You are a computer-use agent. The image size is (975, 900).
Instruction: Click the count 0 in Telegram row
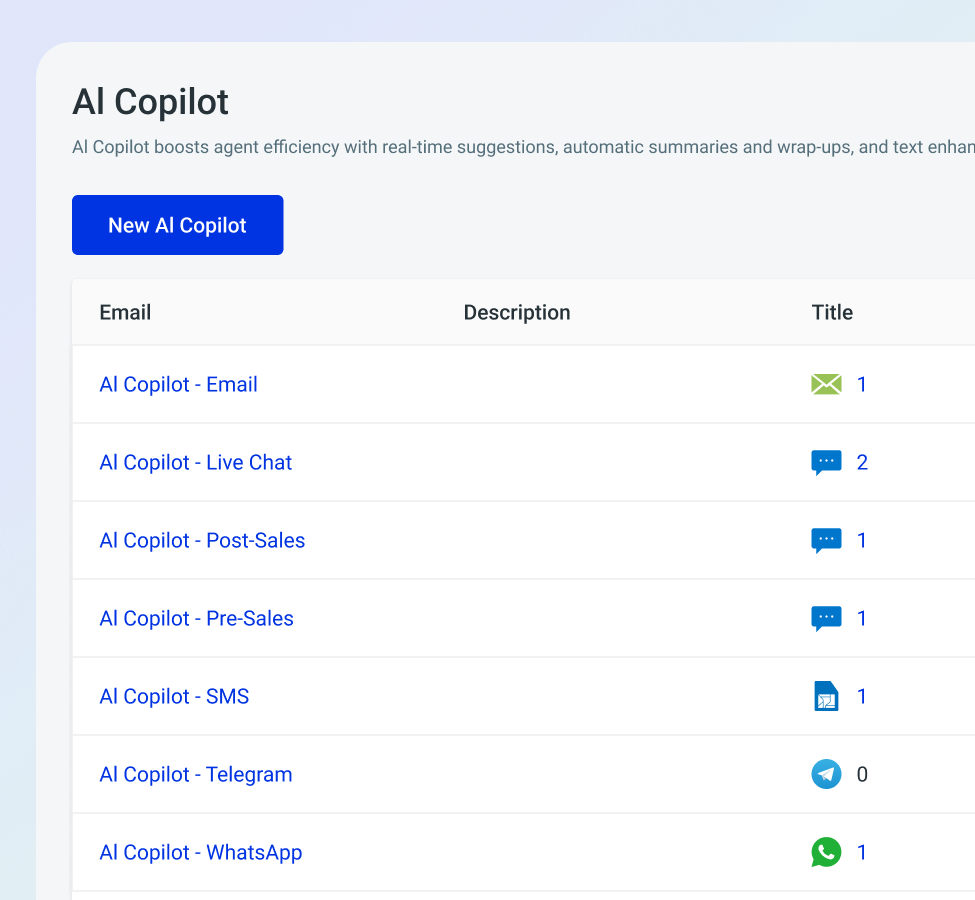[x=862, y=774]
